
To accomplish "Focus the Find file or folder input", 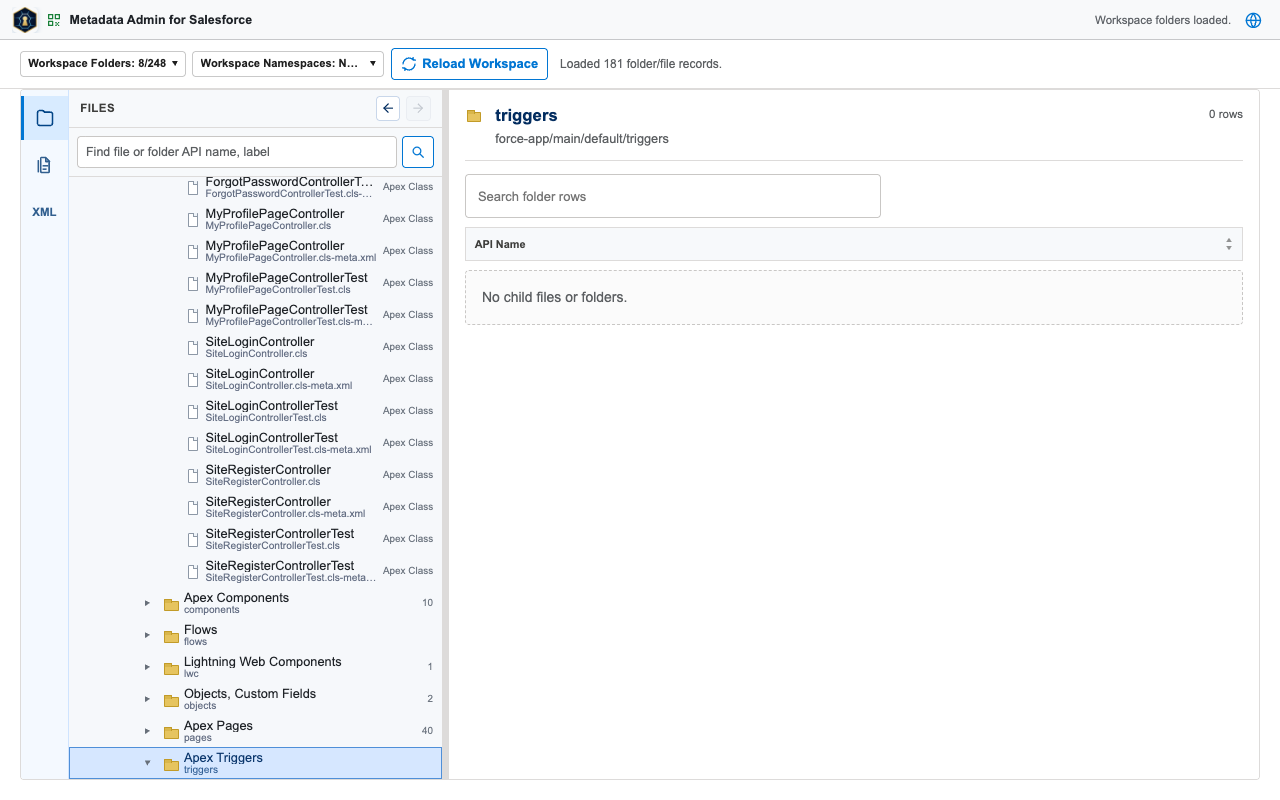I will [237, 152].
